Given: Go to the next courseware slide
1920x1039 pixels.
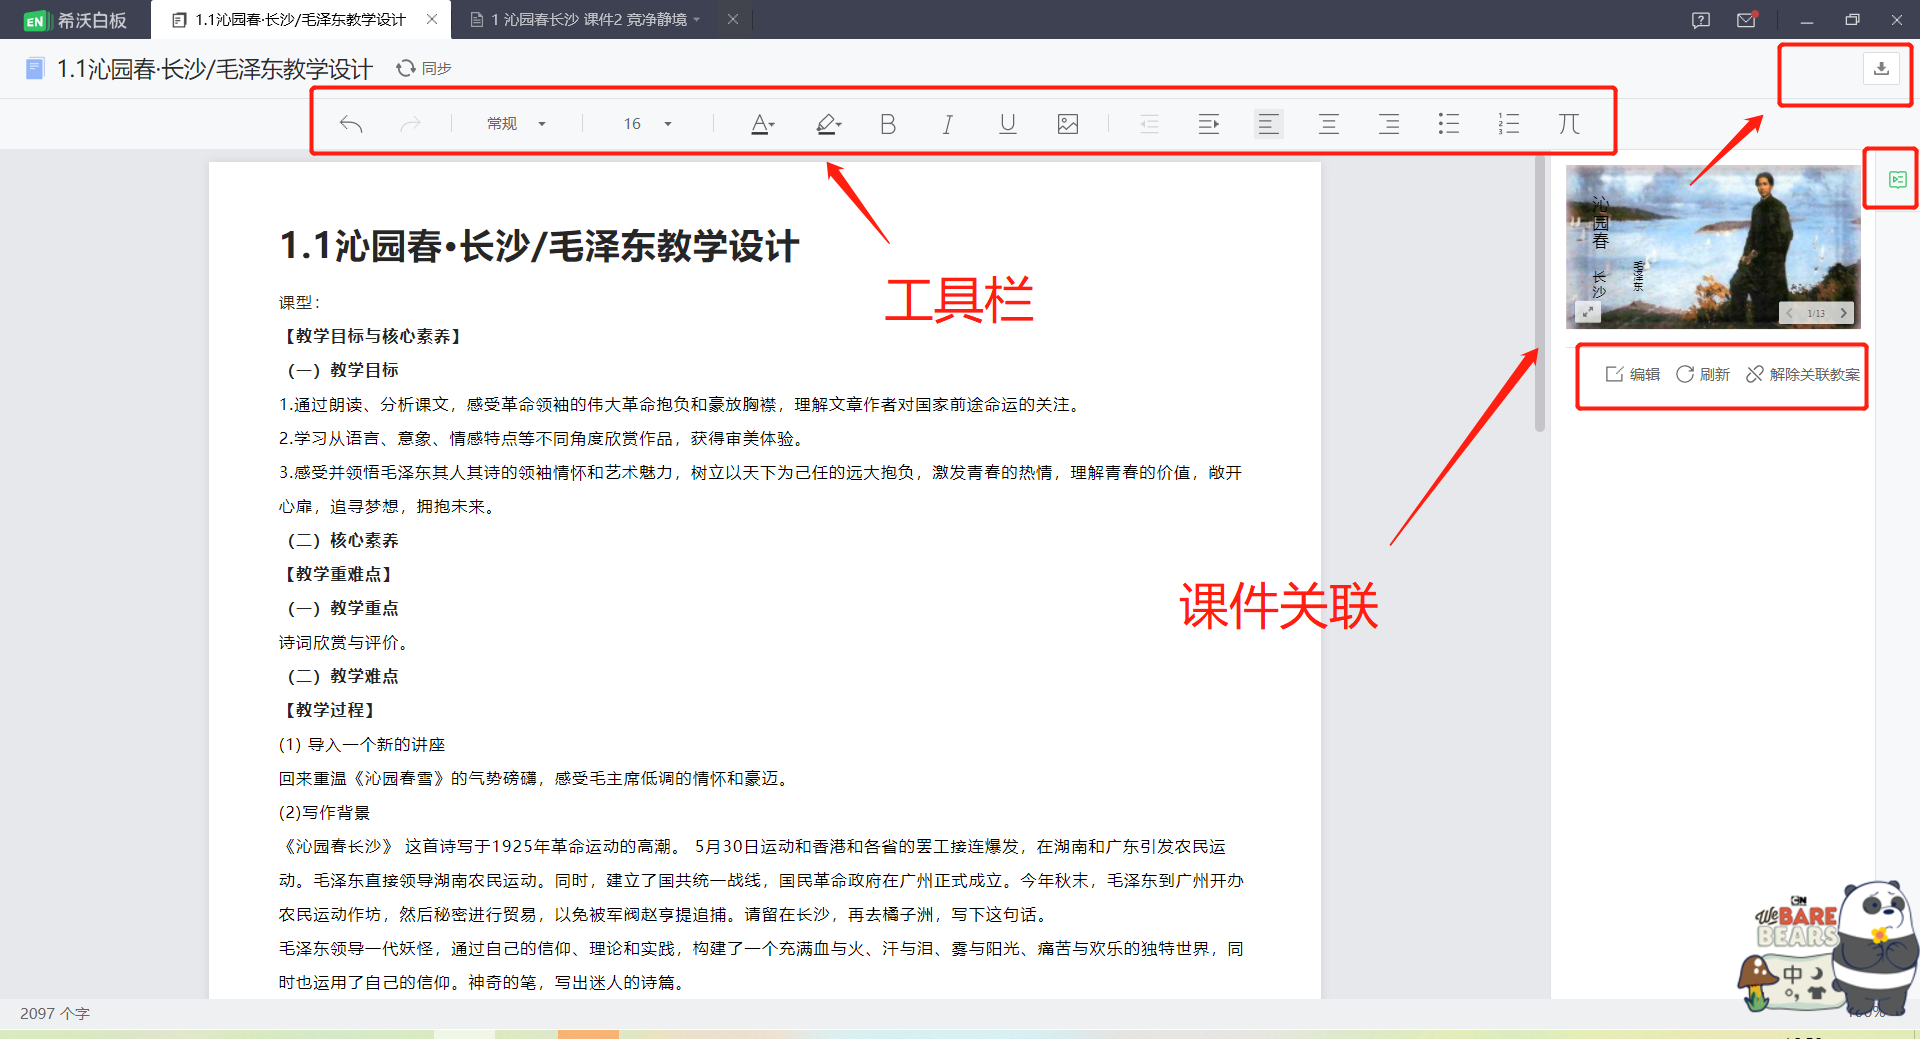Looking at the screenshot, I should click(x=1844, y=313).
